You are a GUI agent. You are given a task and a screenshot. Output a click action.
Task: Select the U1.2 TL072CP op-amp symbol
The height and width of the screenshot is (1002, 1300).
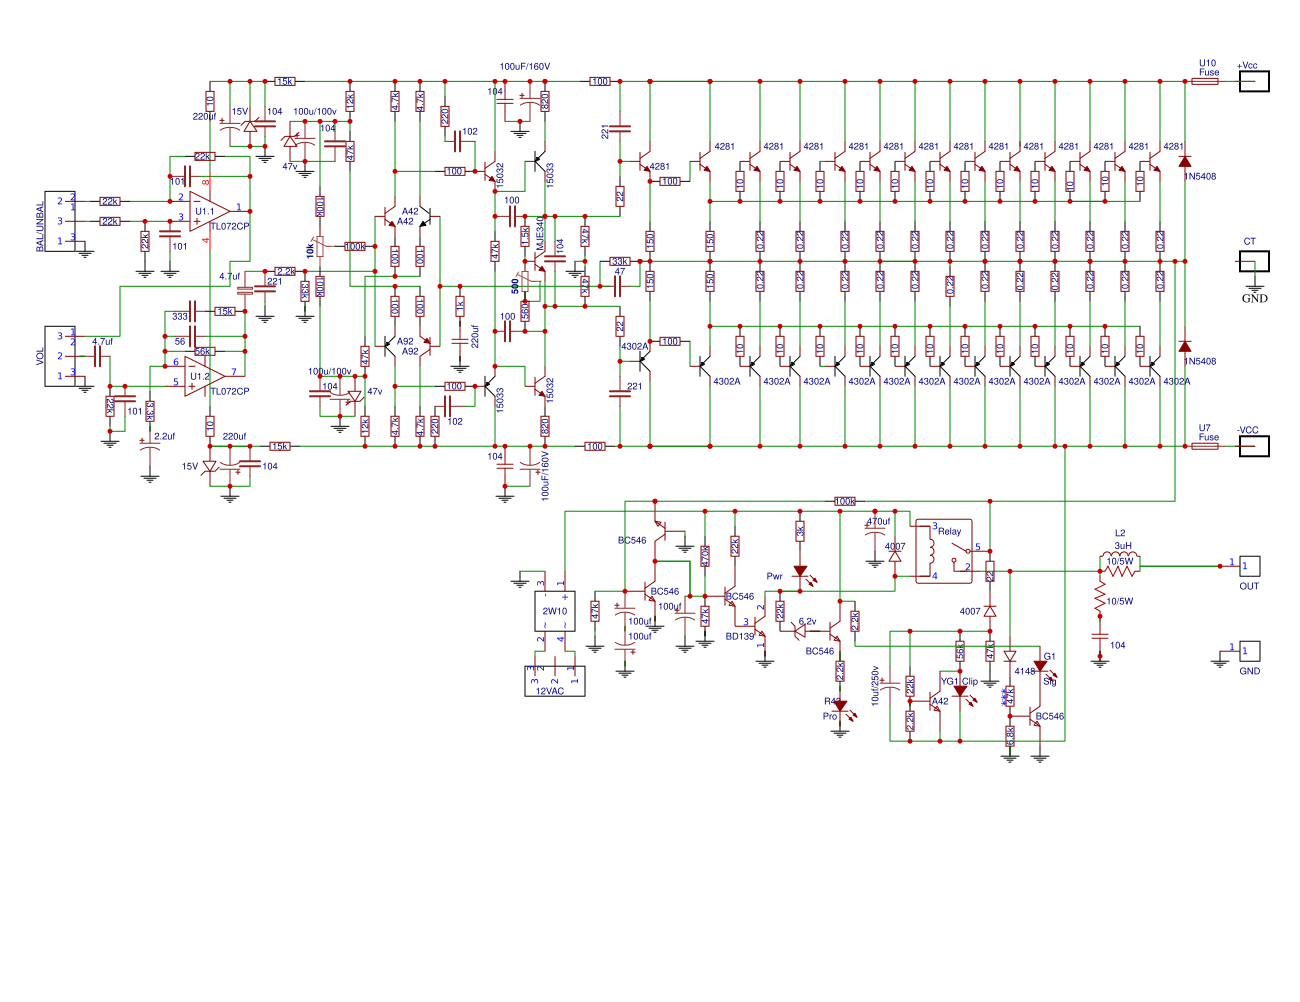pyautogui.click(x=204, y=376)
